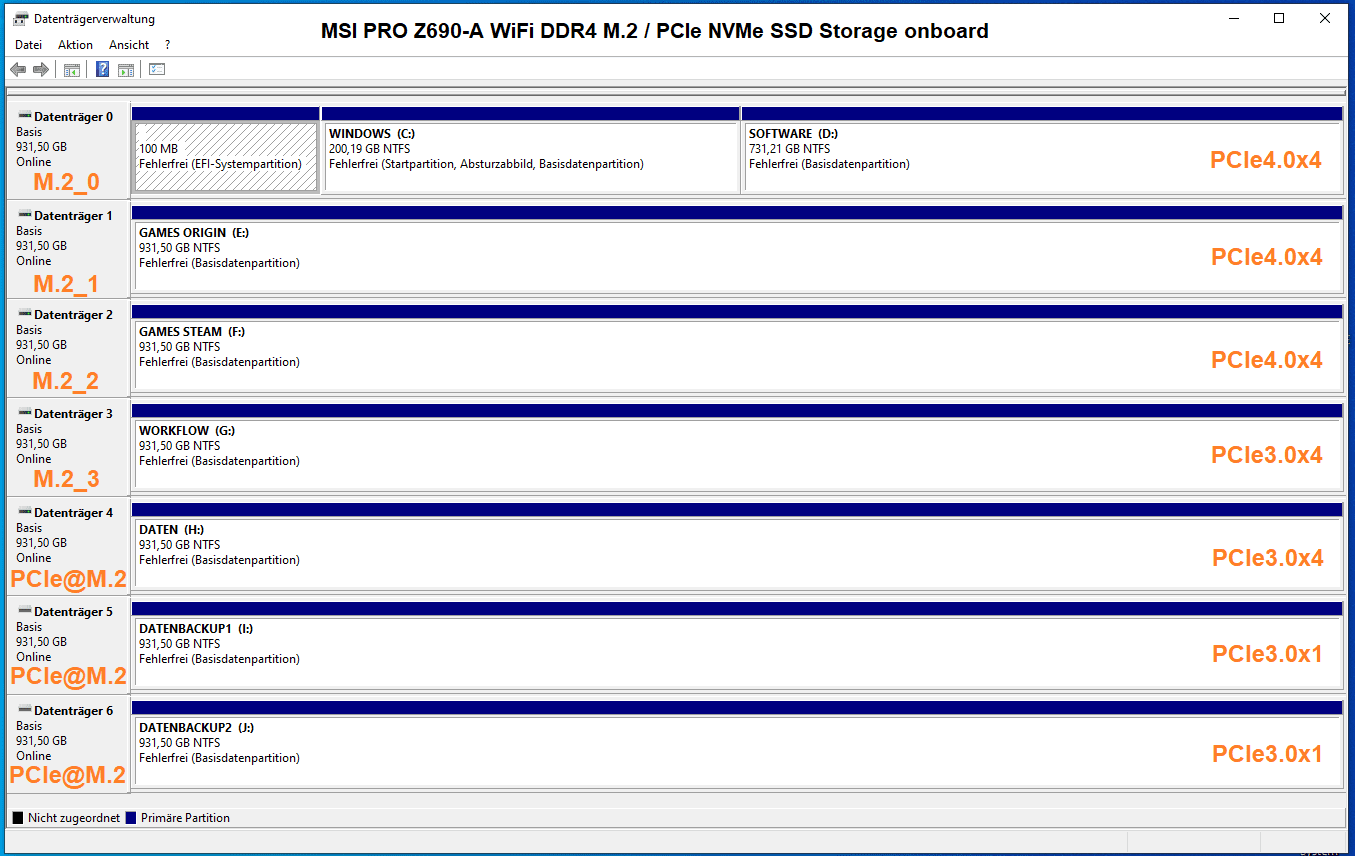The image size is (1355, 856).
Task: Toggle the action pane show/hide icon
Action: pyautogui.click(x=126, y=70)
